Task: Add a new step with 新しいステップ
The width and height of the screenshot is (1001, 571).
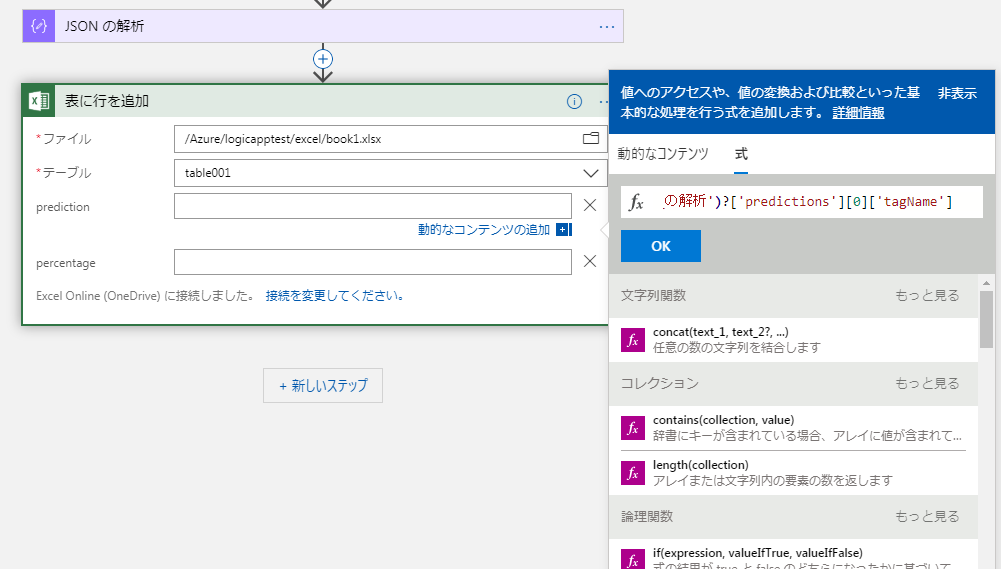Action: click(x=323, y=386)
